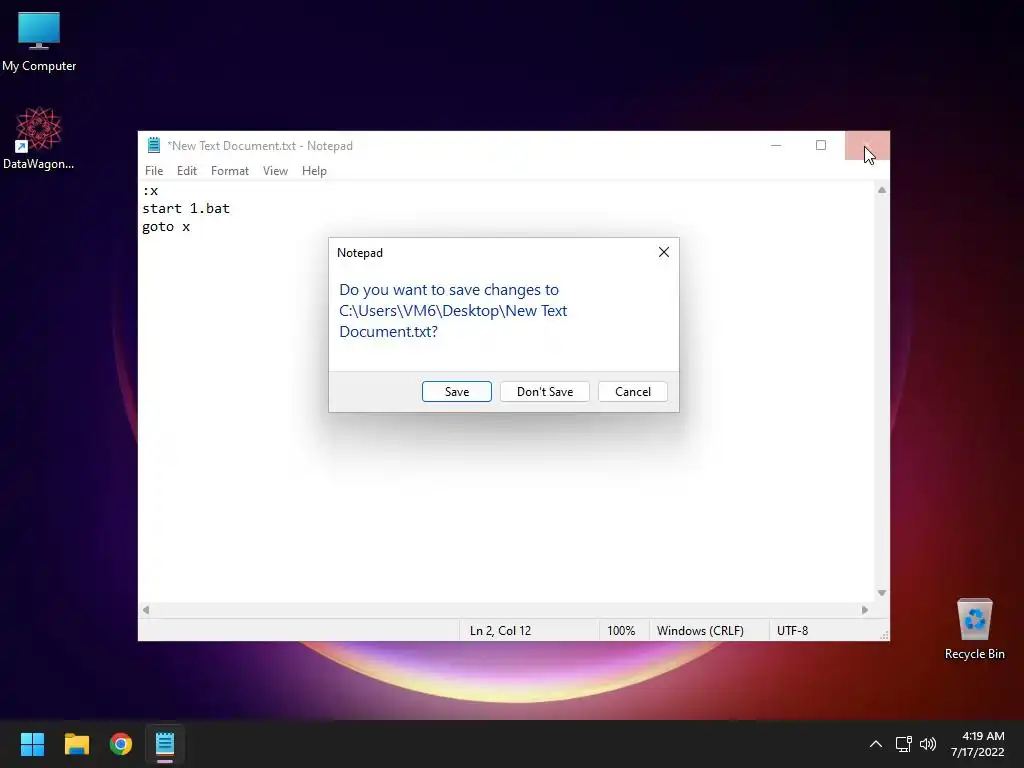
Task: Choose Don't Save in the dialog
Action: point(545,391)
